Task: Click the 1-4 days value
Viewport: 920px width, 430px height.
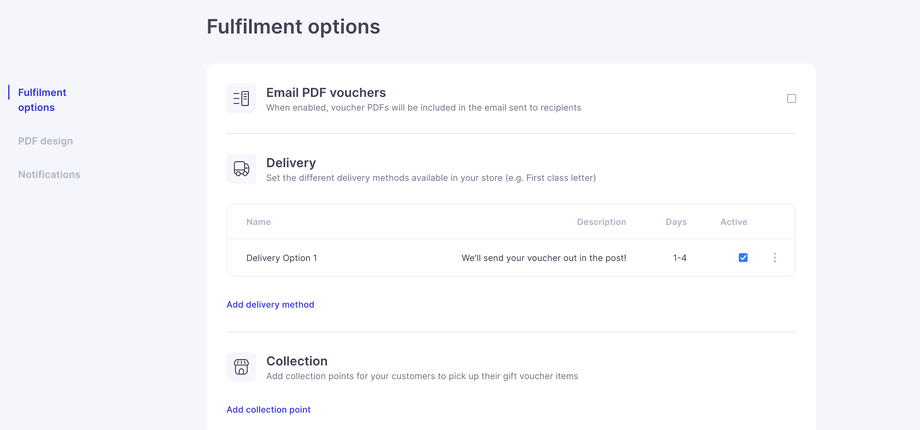Action: [680, 258]
